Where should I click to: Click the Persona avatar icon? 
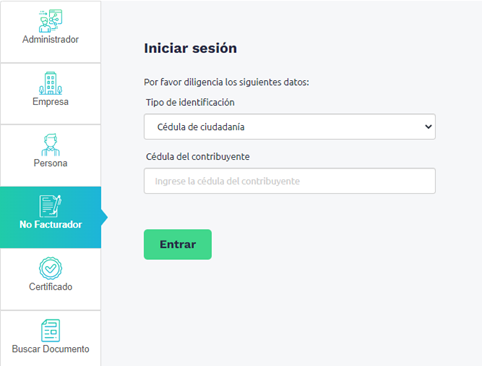[x=50, y=145]
